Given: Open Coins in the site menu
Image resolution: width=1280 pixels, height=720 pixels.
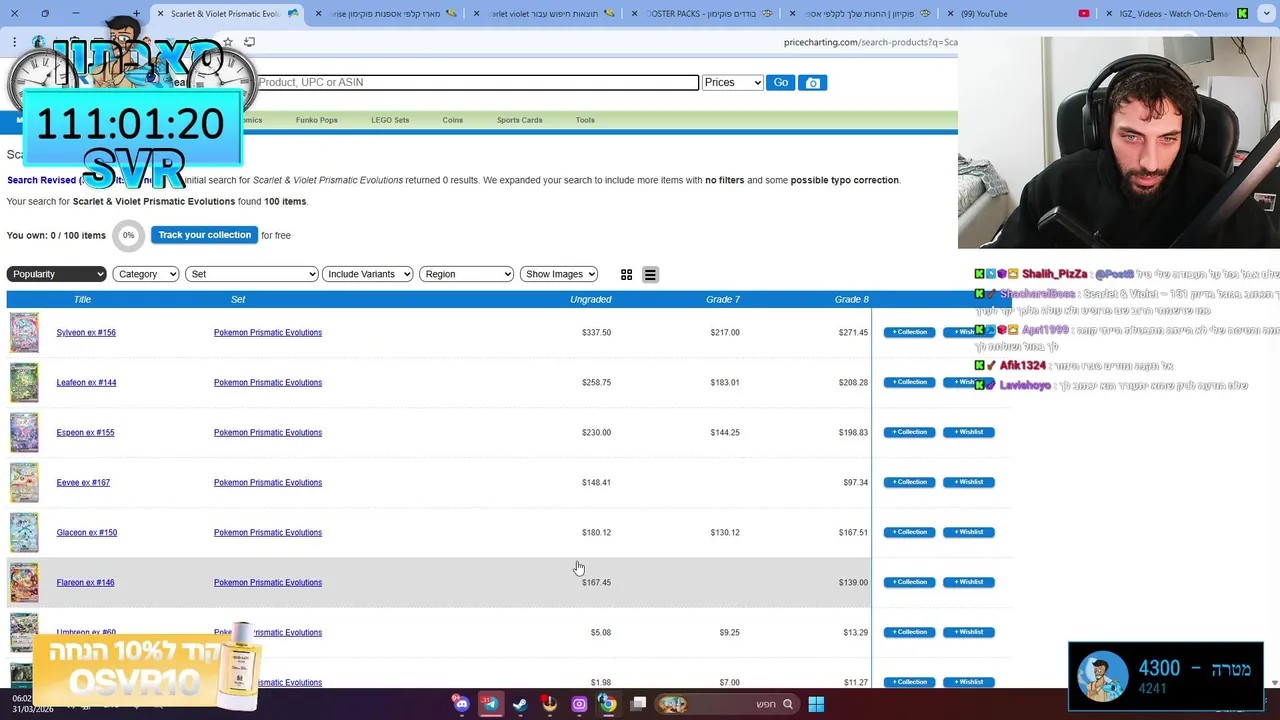Looking at the screenshot, I should 452,120.
